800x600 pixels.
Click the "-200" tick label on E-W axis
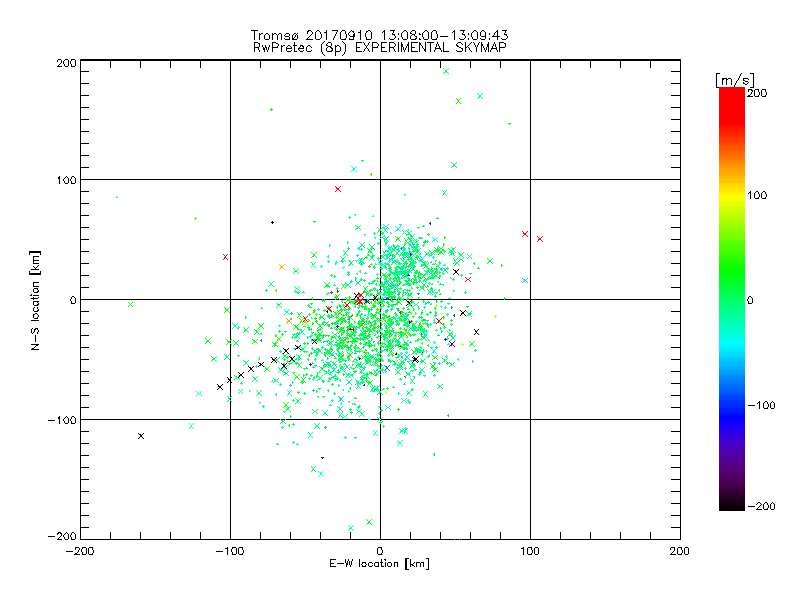(80, 551)
